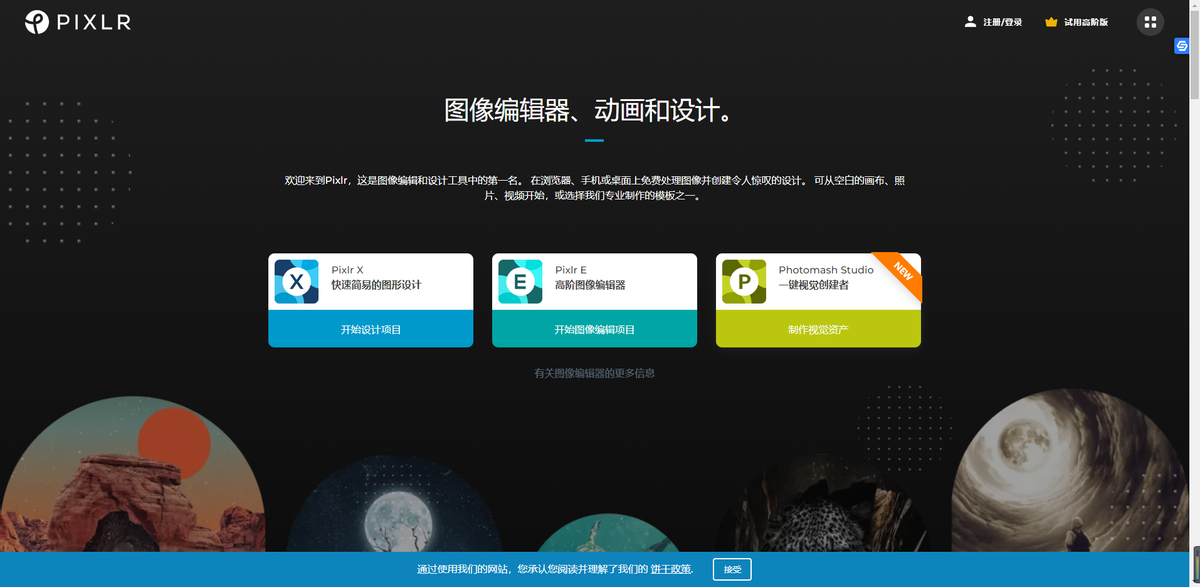Click the 欢迎来到Pixlr welcome paragraph

click(x=594, y=188)
